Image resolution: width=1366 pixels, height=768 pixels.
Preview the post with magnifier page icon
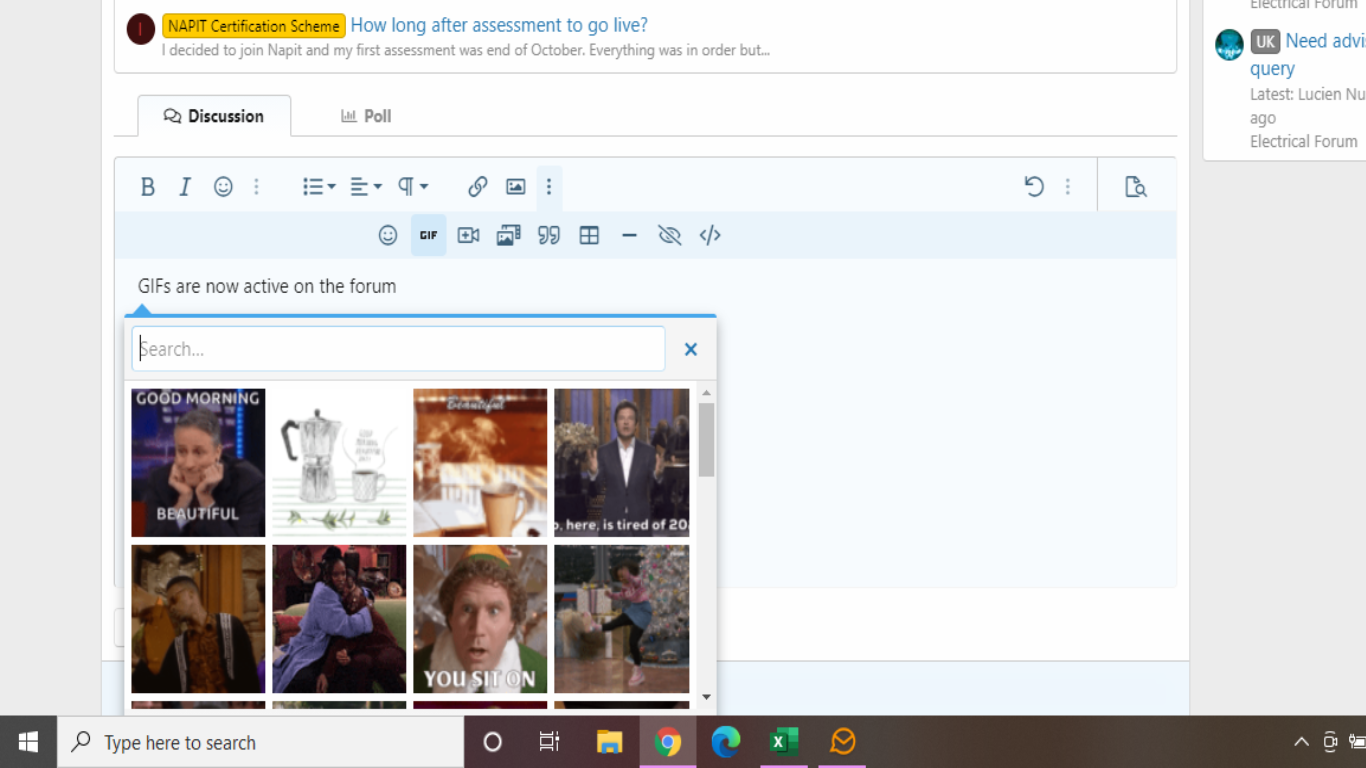1135,187
